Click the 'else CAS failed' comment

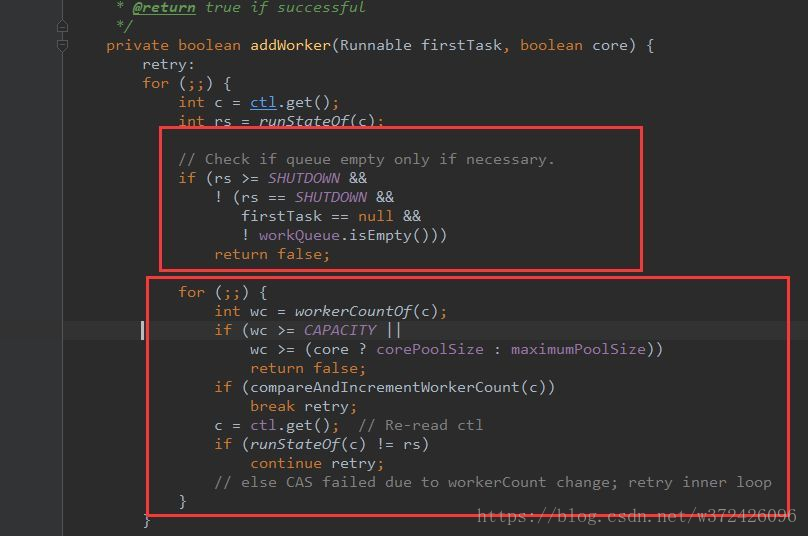tap(493, 482)
